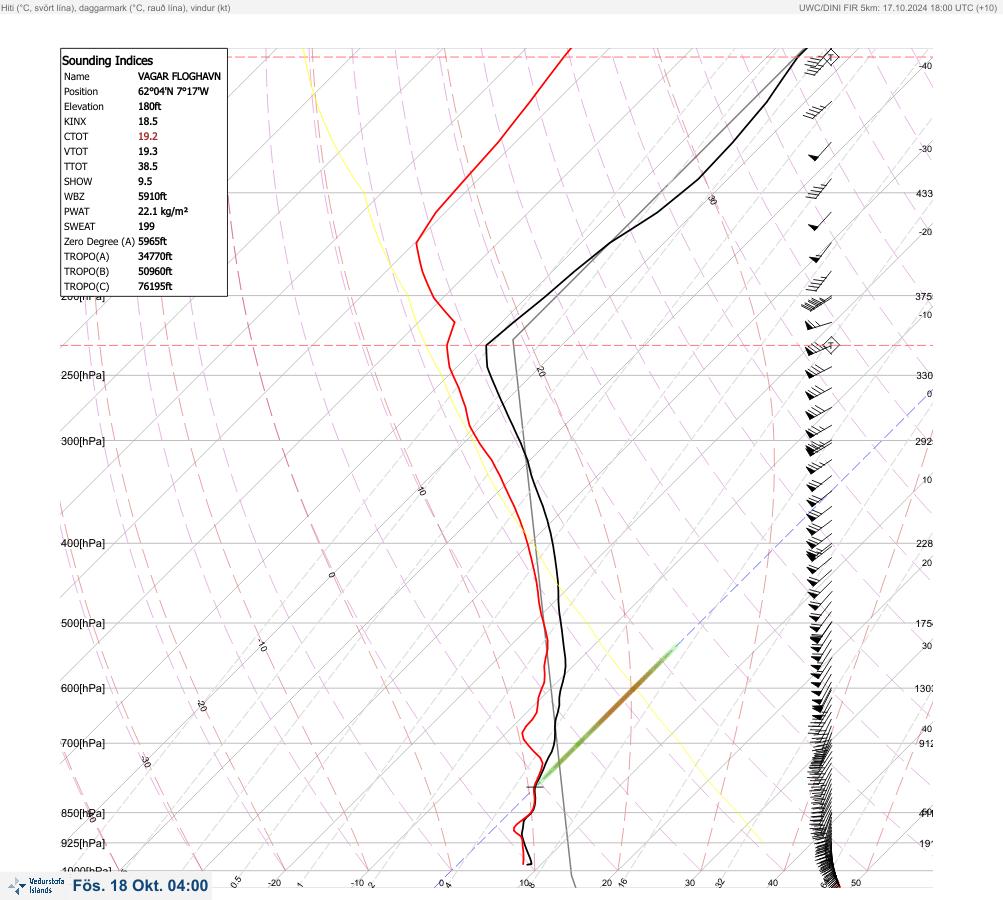The height and width of the screenshot is (900, 1003).
Task: Click the 'Fös. 18 Okt. 04:00' timestamp
Action: (140, 886)
